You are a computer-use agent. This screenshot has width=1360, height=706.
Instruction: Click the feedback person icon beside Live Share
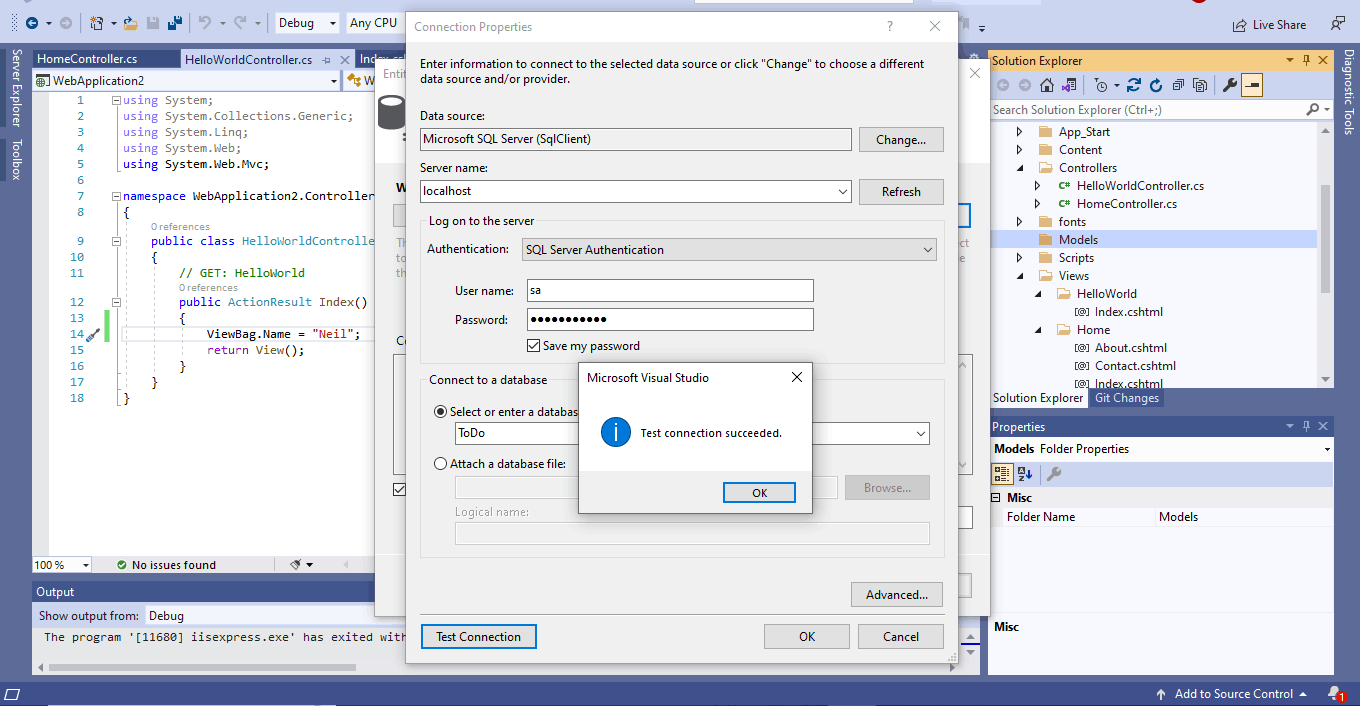click(x=1338, y=24)
